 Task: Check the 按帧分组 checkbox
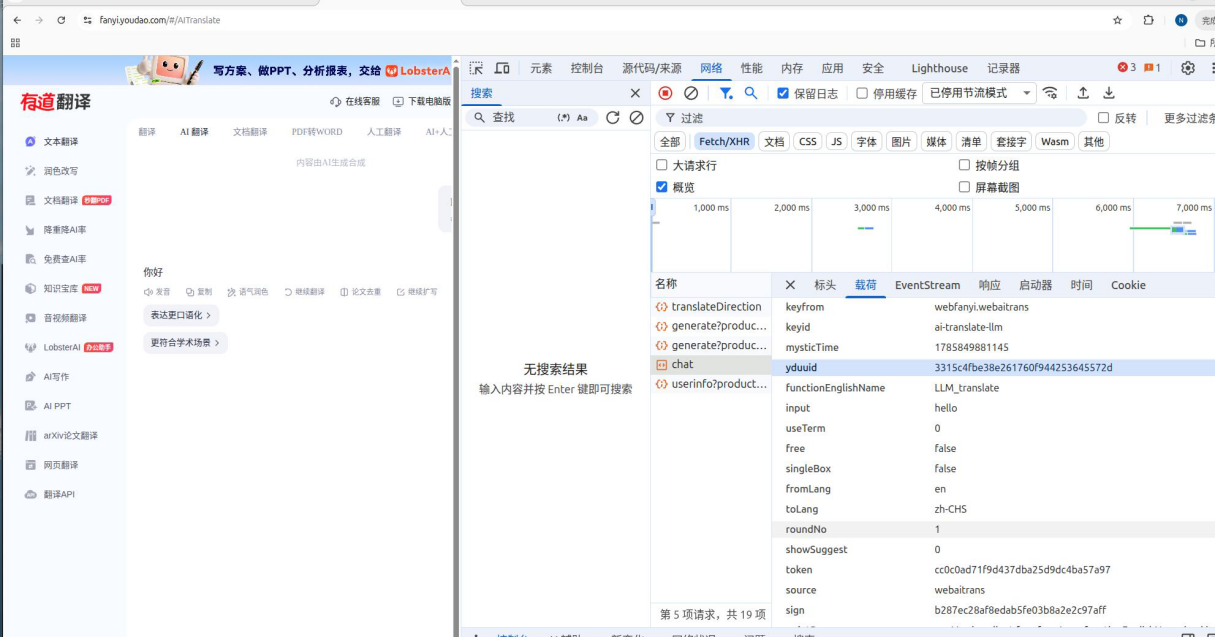pyautogui.click(x=965, y=165)
